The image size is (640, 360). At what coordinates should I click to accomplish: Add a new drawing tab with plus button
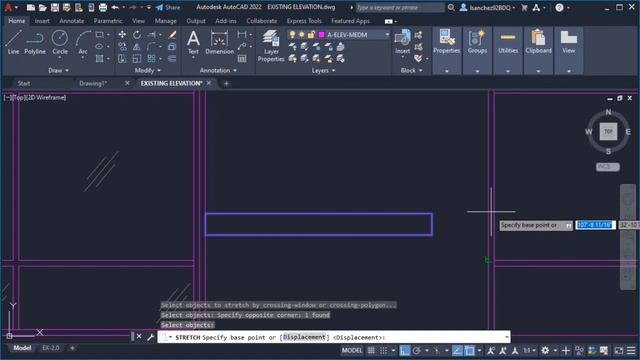226,83
